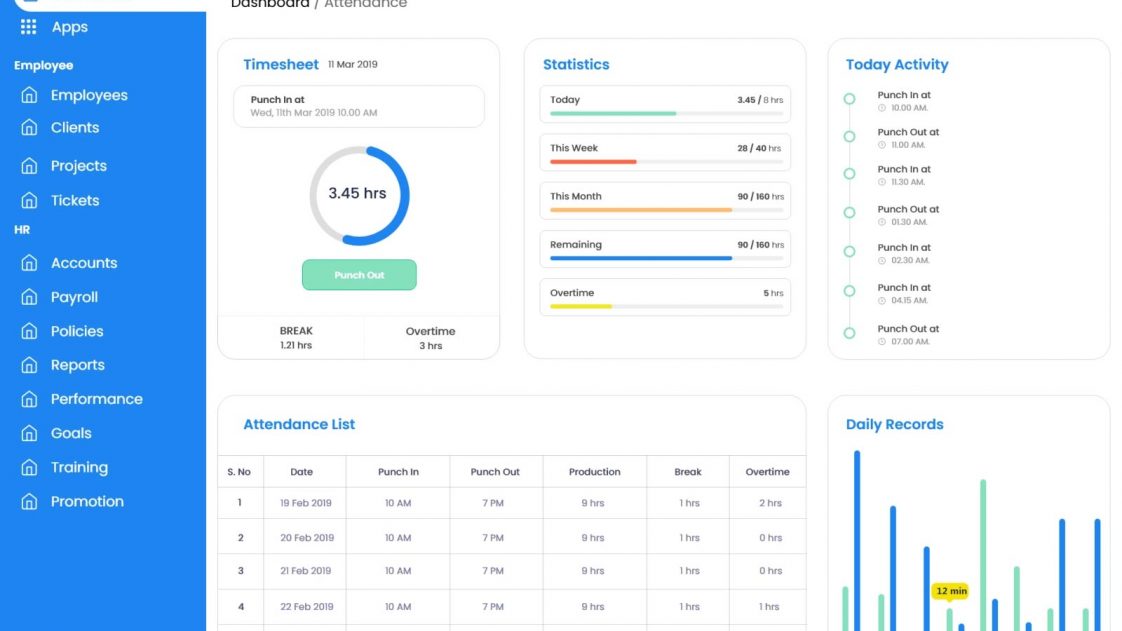
Task: Collapse the HR sidebar section
Action: 21,230
